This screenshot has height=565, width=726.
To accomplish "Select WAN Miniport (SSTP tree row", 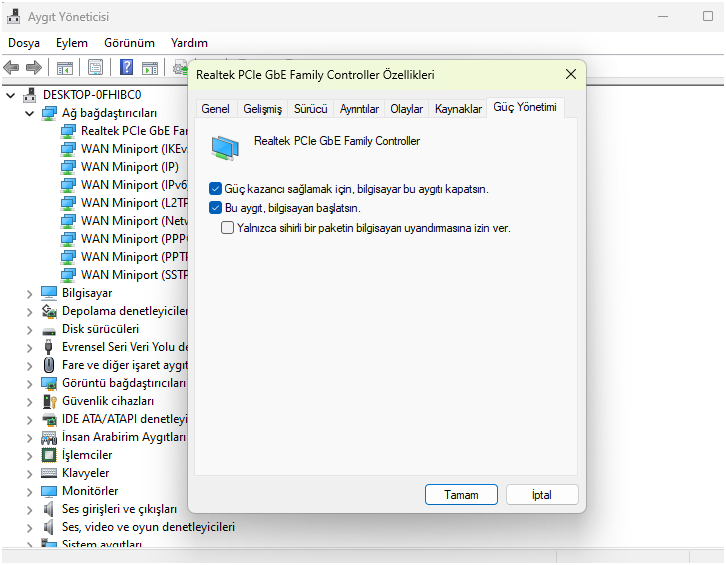I will click(124, 275).
